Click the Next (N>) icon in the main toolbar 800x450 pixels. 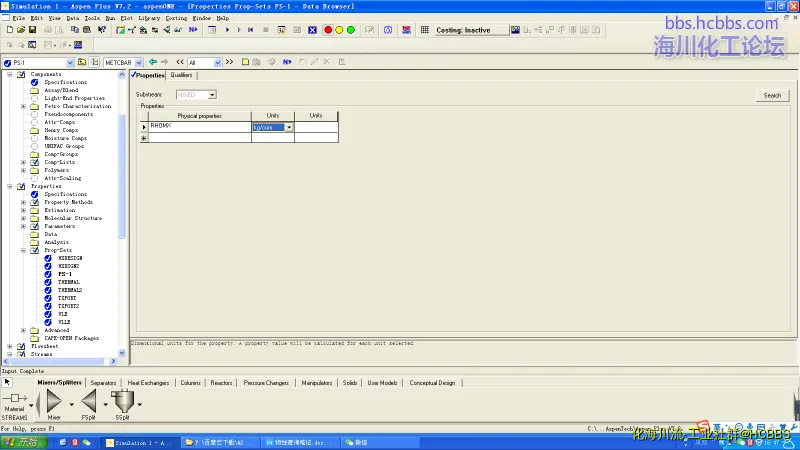point(193,30)
